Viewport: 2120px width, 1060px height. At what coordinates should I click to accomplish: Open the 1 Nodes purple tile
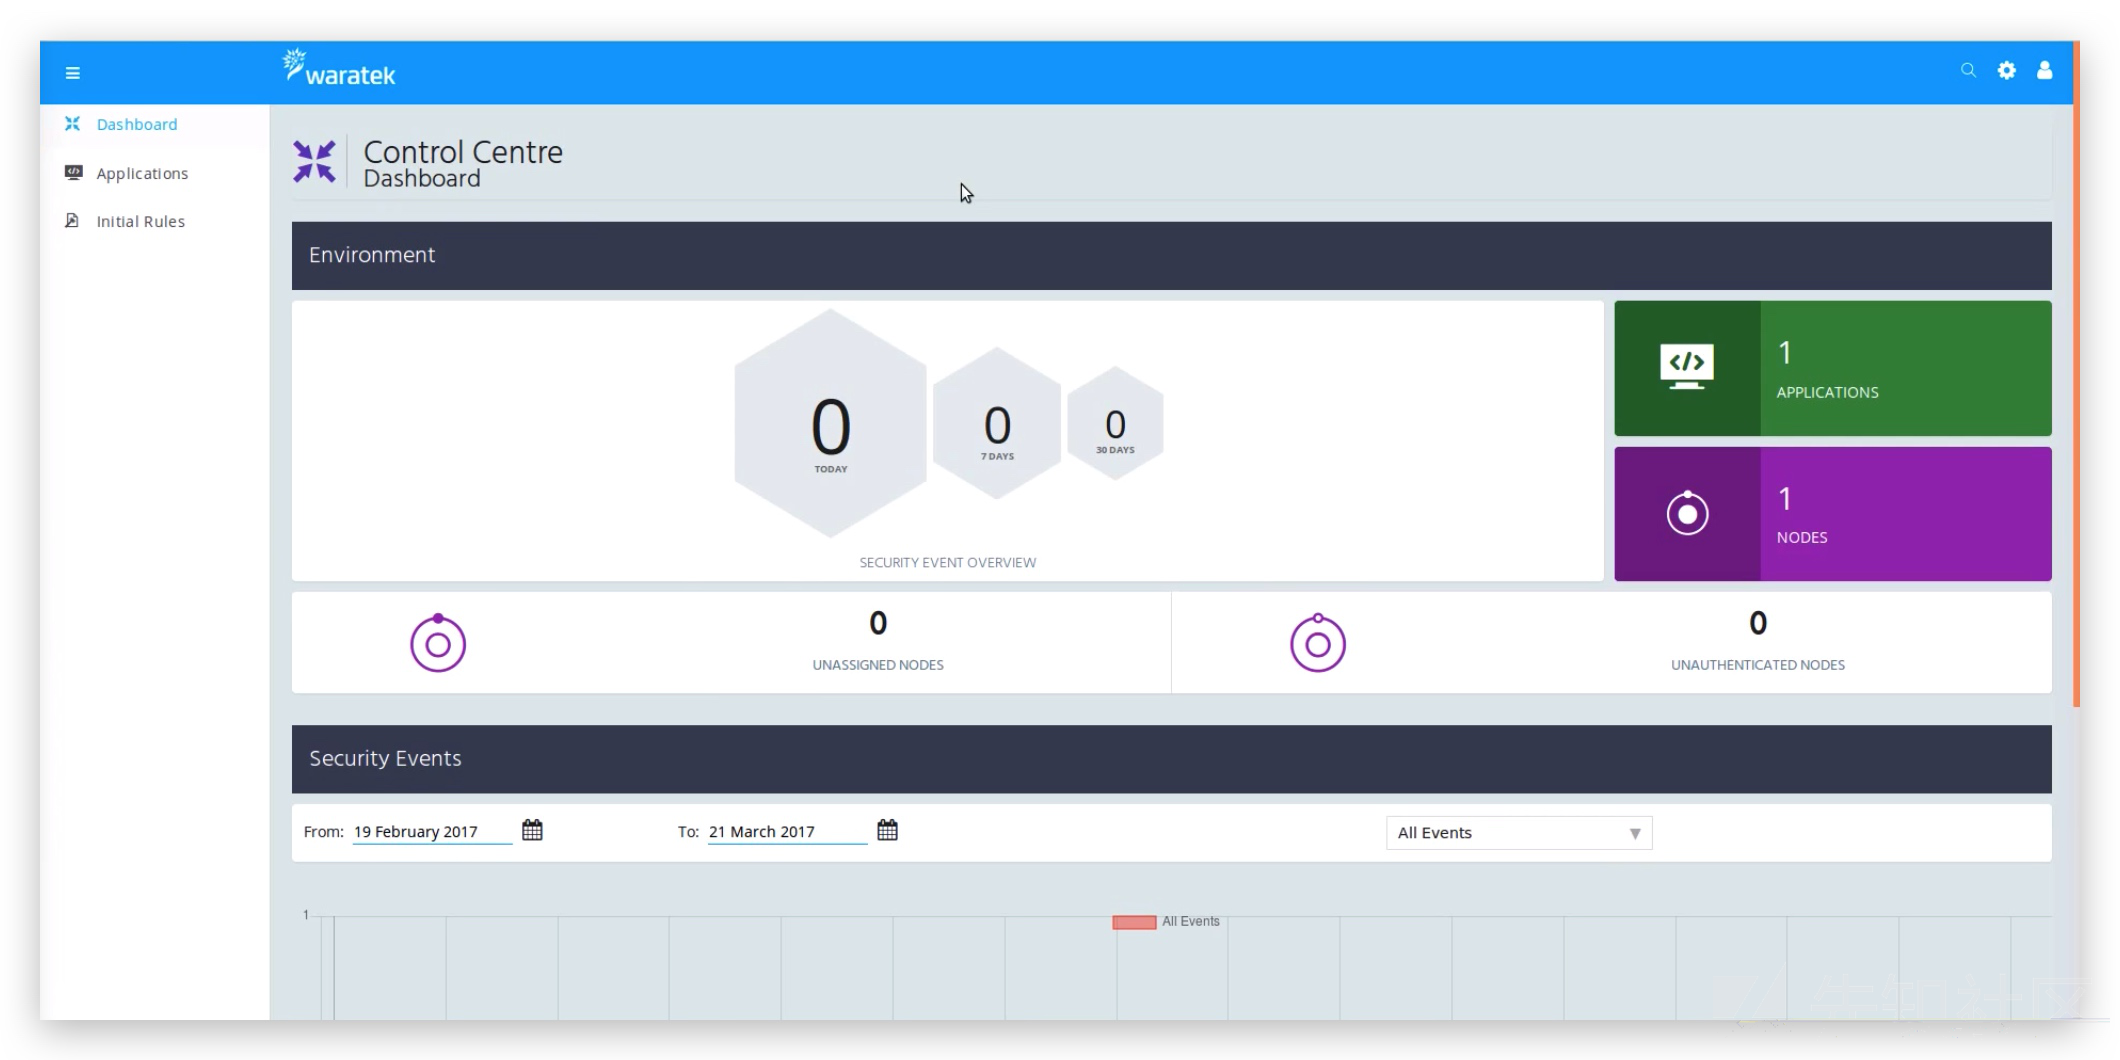[x=1832, y=514]
